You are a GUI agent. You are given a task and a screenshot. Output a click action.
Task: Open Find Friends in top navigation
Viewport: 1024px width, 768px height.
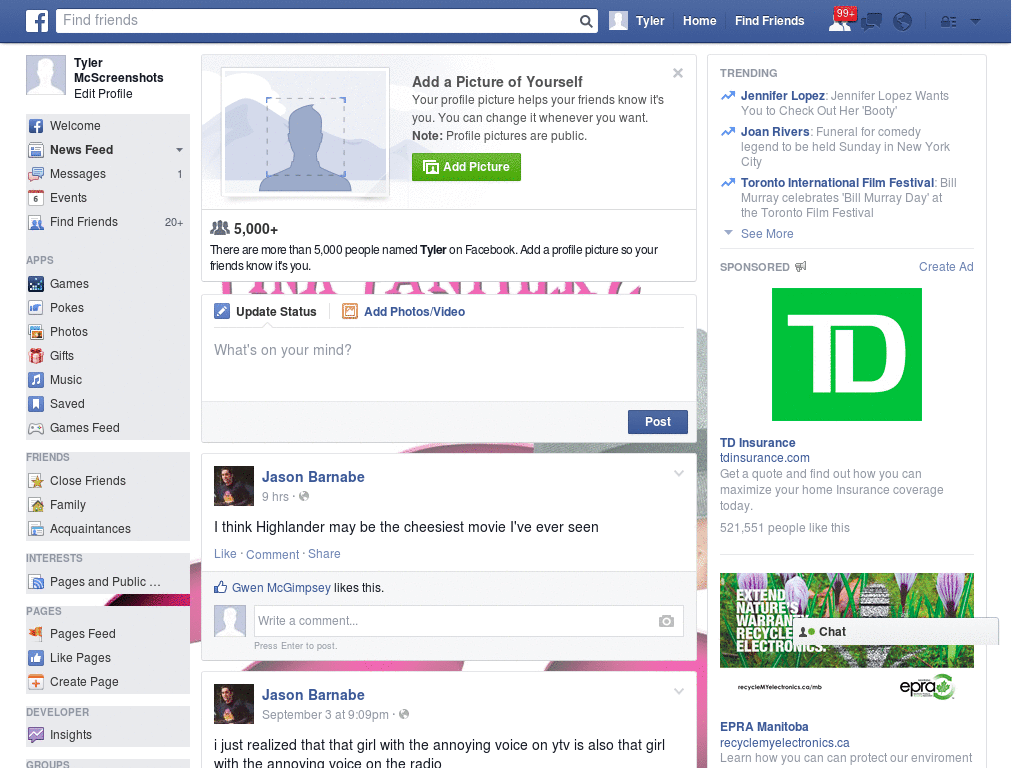pos(769,21)
